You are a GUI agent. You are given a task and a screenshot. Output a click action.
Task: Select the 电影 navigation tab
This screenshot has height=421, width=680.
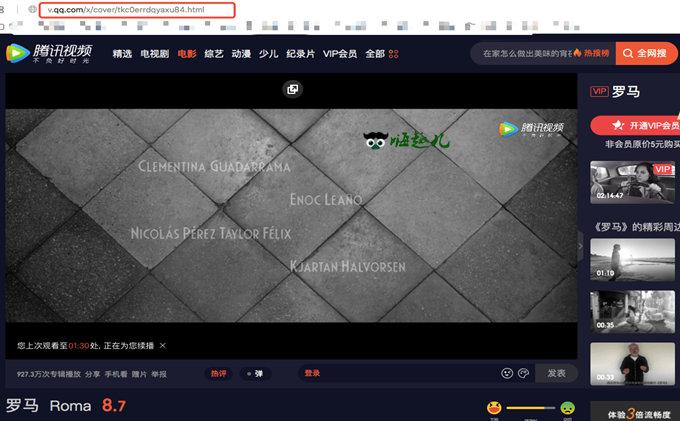[x=187, y=54]
